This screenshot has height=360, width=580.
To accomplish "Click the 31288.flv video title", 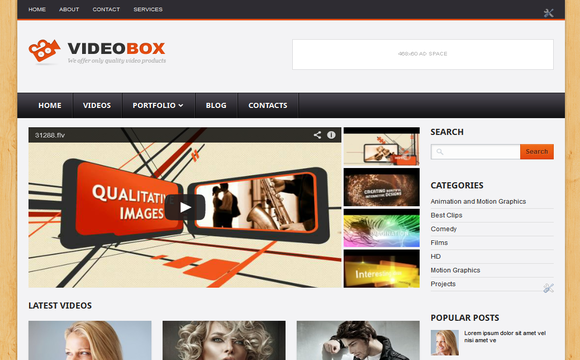I will click(x=50, y=135).
